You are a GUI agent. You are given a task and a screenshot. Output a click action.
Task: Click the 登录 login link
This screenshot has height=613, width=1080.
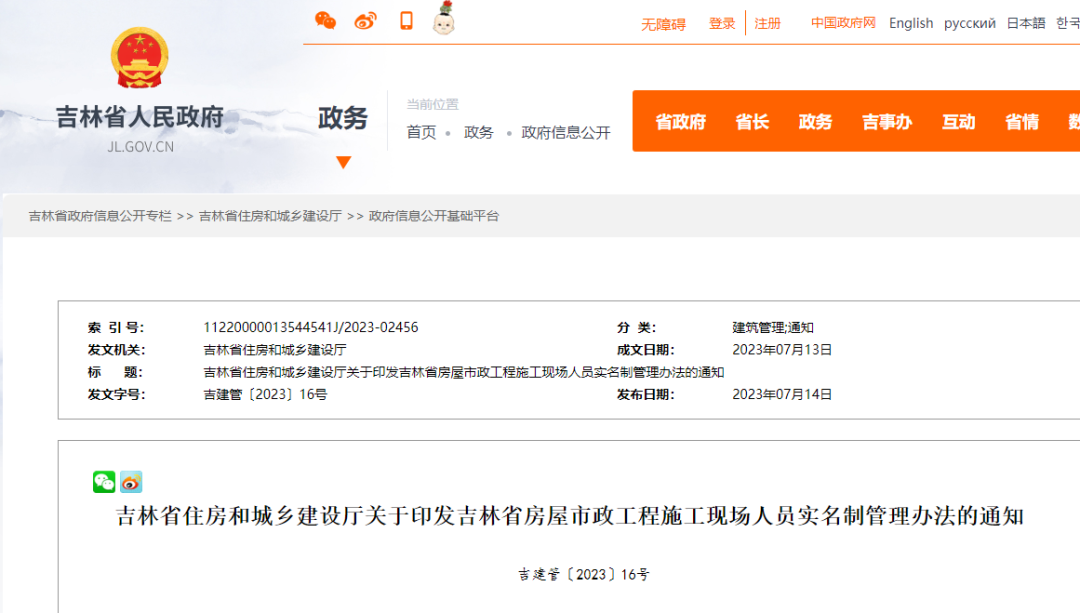[x=722, y=23]
